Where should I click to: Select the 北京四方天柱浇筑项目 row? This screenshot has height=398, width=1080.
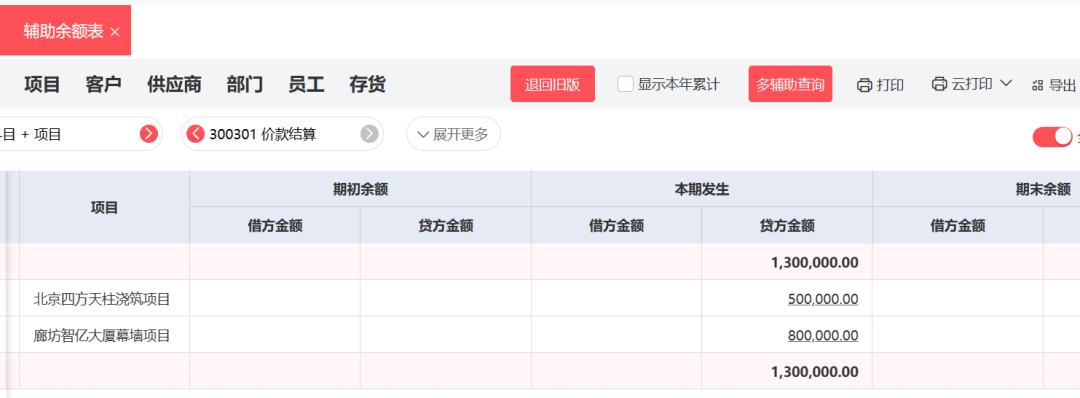click(x=540, y=298)
